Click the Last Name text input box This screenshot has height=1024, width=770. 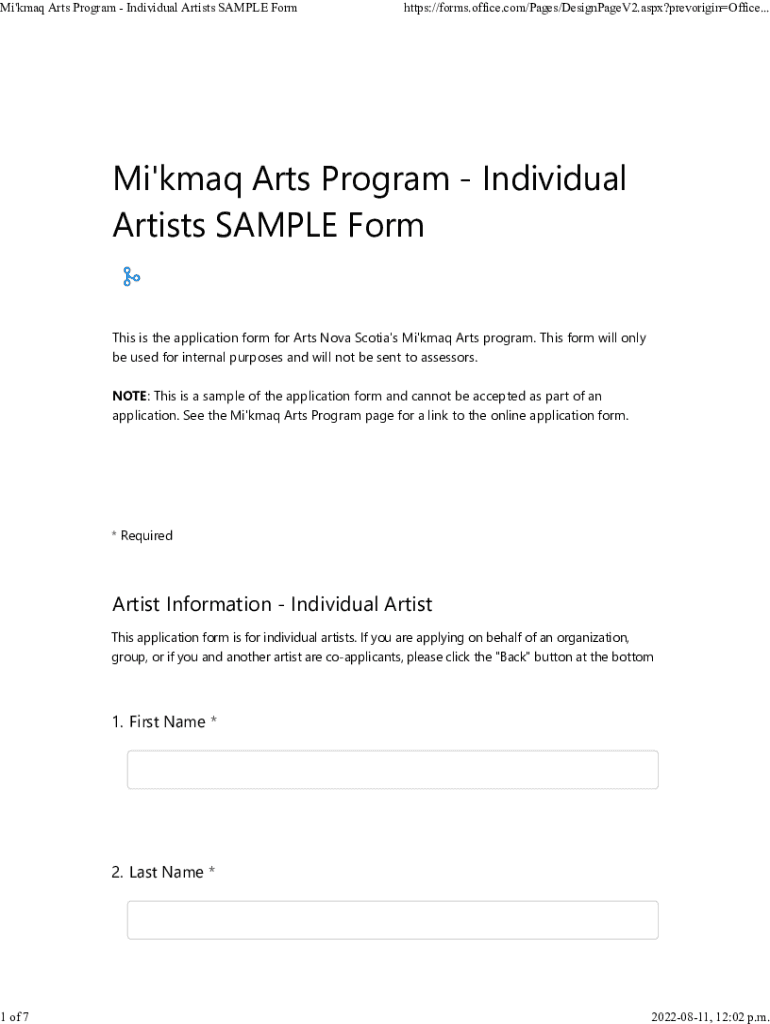pyautogui.click(x=392, y=920)
